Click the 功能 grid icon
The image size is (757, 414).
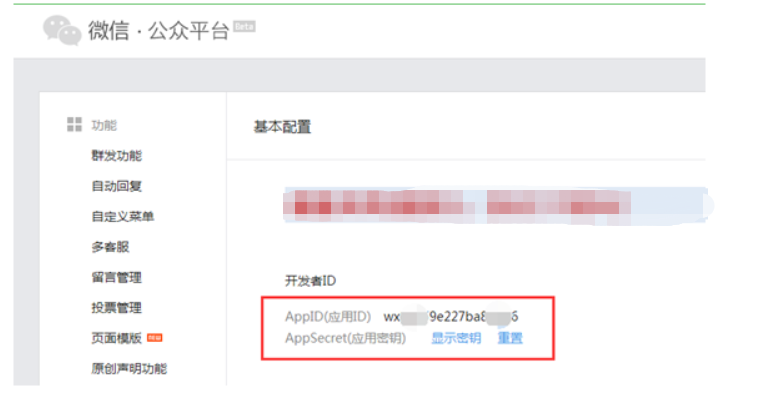point(74,124)
